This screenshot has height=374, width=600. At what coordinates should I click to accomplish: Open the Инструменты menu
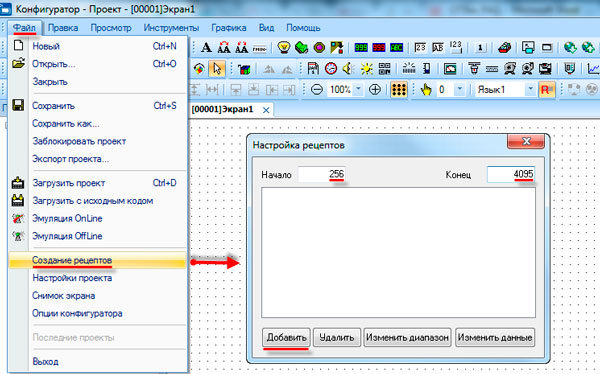click(x=171, y=28)
